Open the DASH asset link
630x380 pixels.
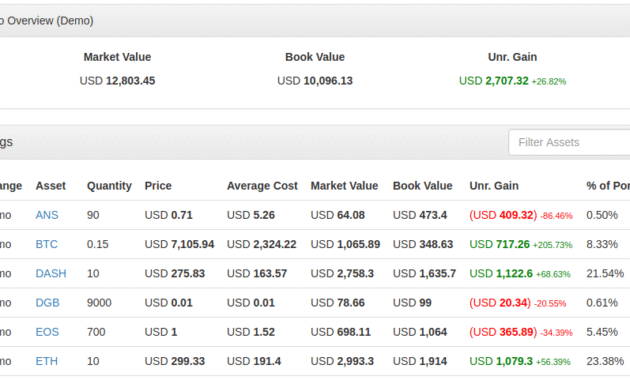[x=51, y=274]
